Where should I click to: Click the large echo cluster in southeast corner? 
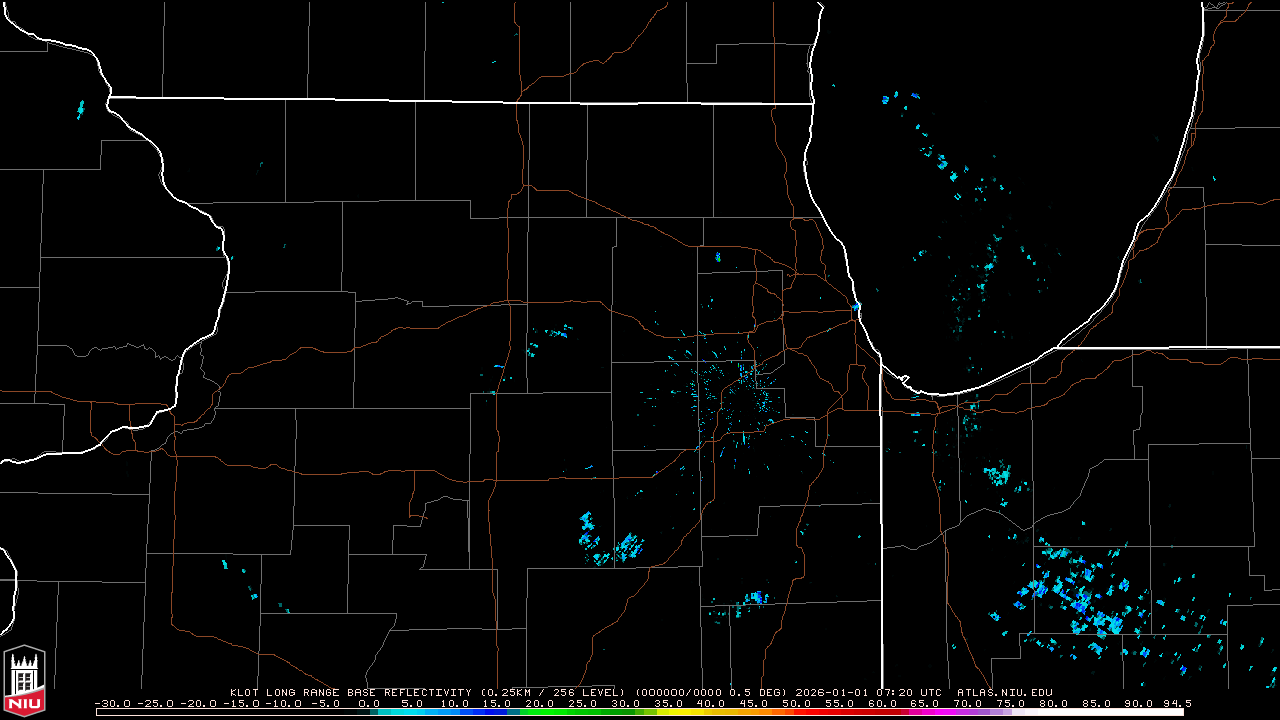[1085, 600]
